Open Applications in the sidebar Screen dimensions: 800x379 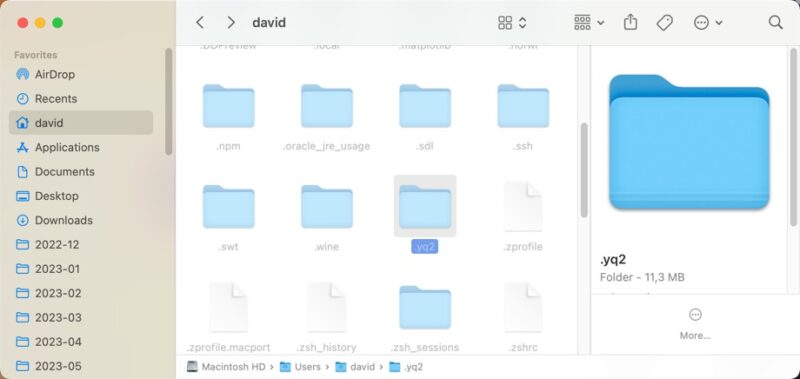(x=81, y=147)
